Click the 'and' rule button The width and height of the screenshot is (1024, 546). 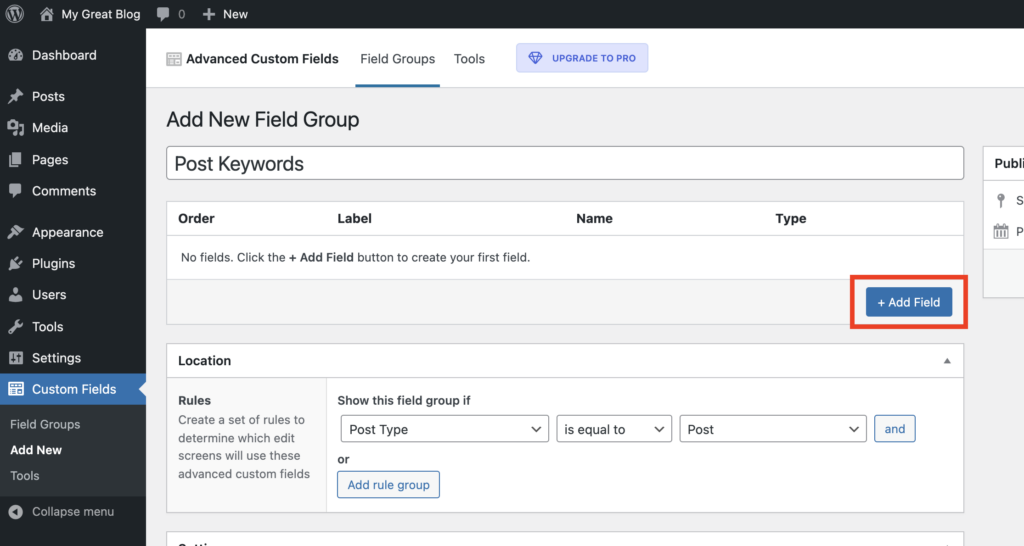895,429
